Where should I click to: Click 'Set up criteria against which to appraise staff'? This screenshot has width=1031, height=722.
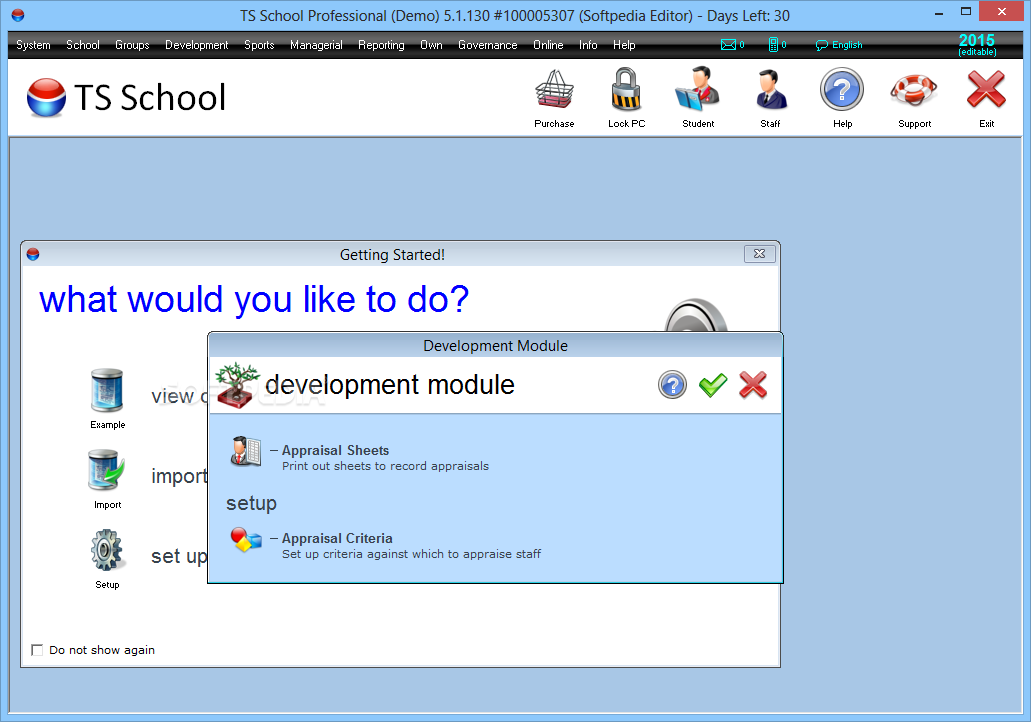coord(412,554)
